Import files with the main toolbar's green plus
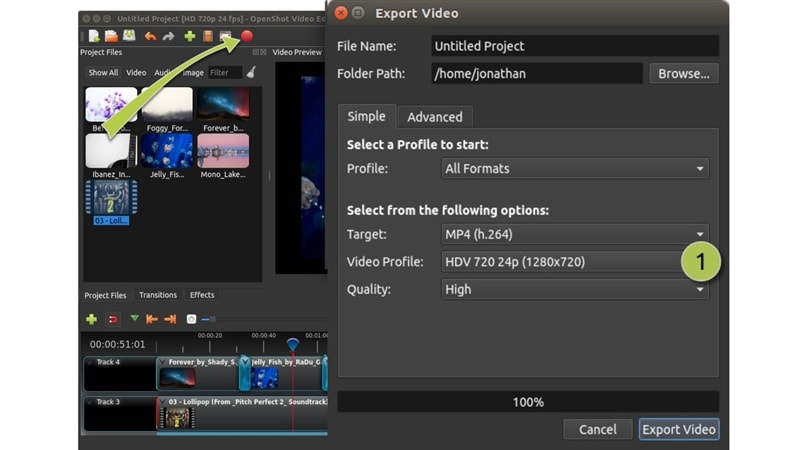Viewport: 800px width, 450px height. click(190, 36)
